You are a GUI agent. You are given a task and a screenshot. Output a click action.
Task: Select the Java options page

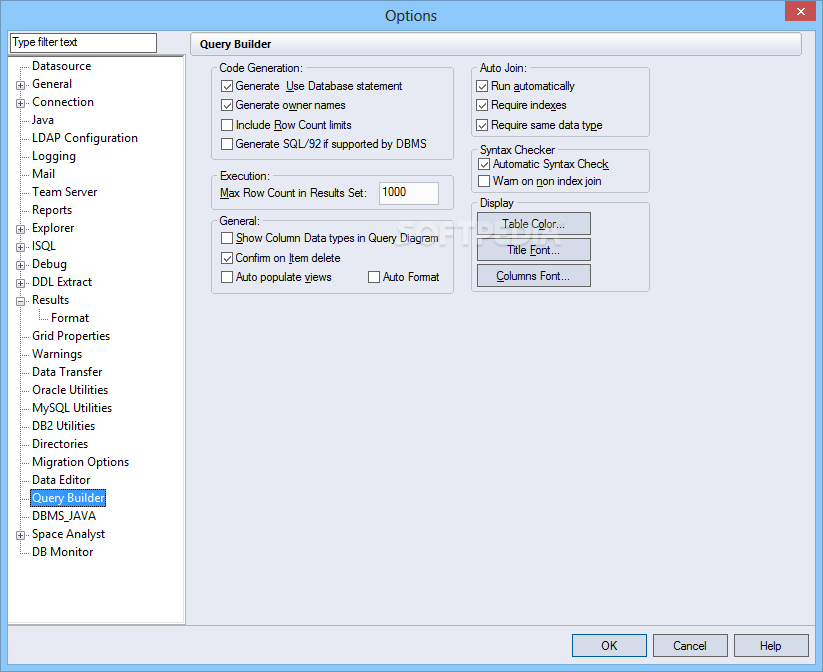[x=43, y=120]
